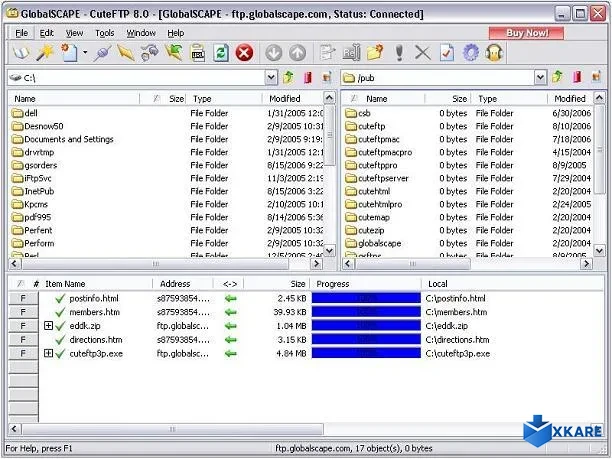Image resolution: width=612 pixels, height=459 pixels.
Task: Open Global Options gear icon
Action: (x=471, y=53)
